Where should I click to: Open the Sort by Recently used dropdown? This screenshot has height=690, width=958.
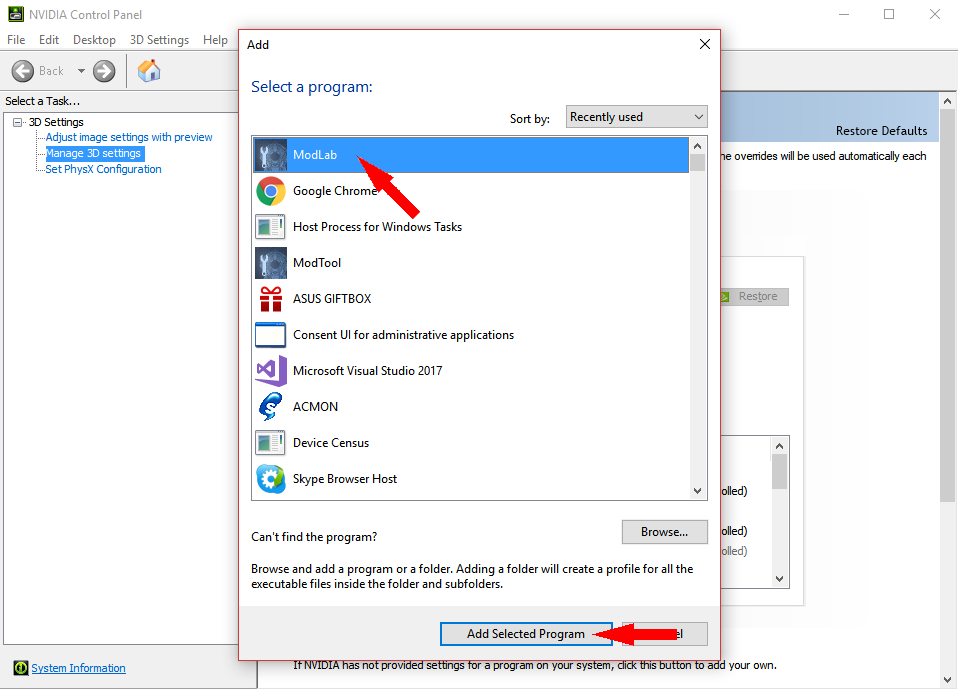coord(637,117)
